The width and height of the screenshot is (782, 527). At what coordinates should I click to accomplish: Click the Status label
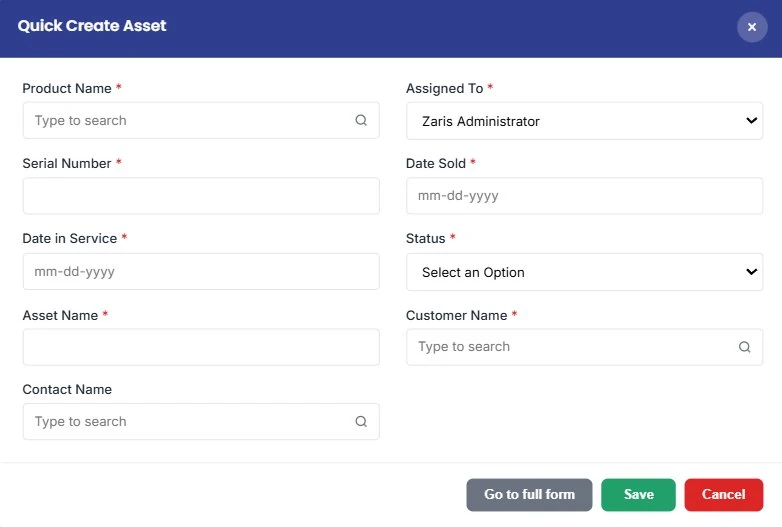(x=425, y=239)
